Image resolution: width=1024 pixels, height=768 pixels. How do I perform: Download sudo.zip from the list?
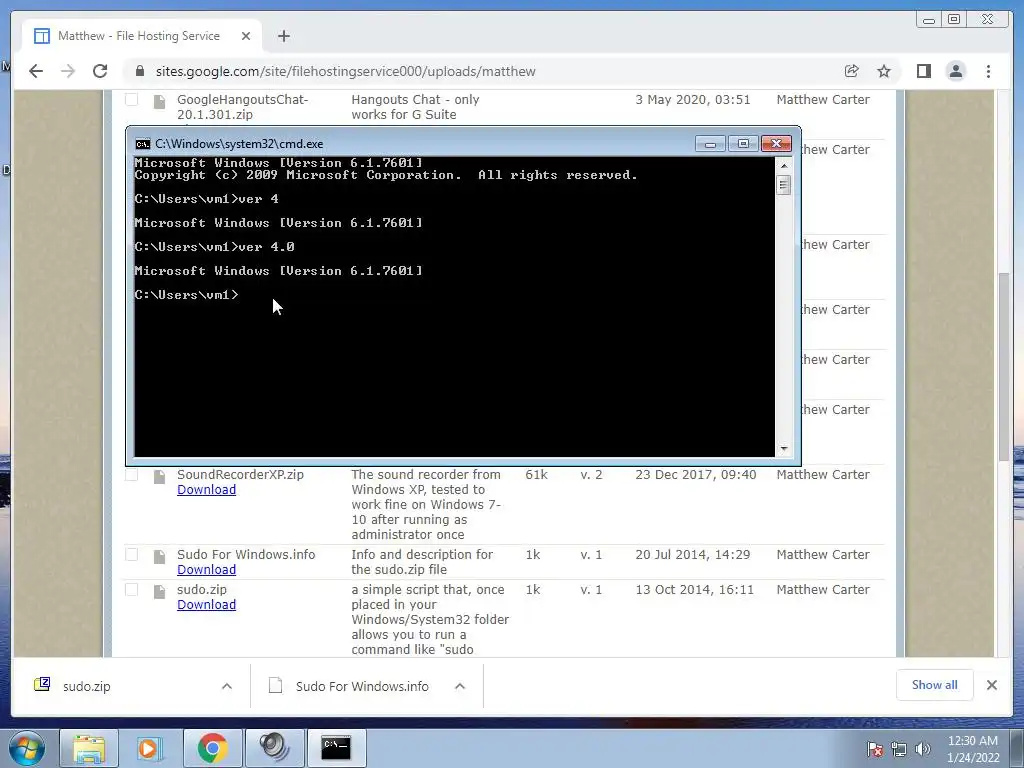206,605
